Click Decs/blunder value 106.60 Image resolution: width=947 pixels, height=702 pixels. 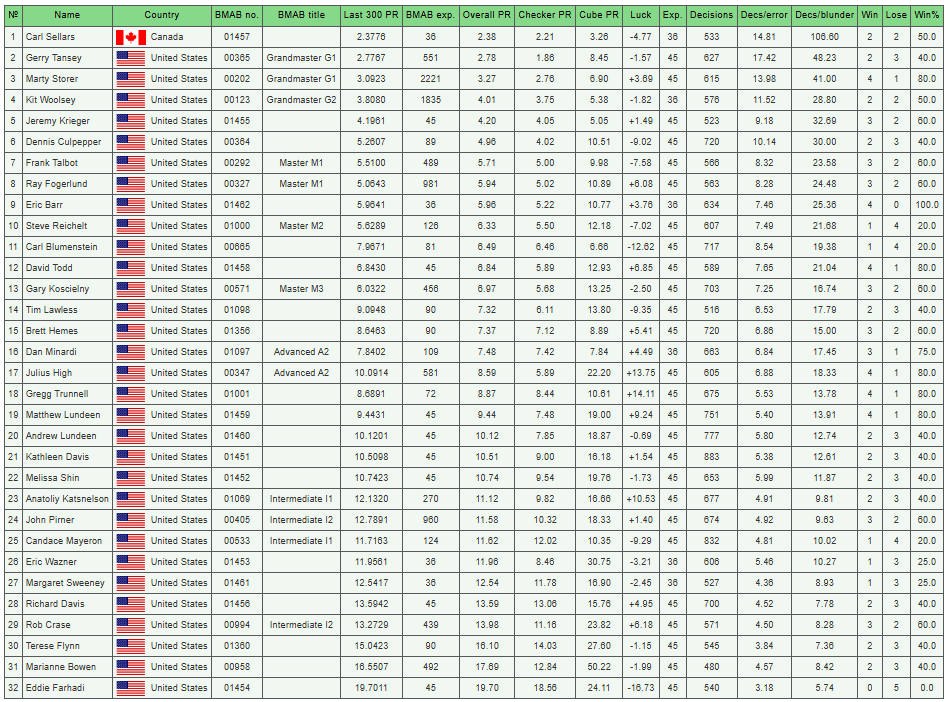pyautogui.click(x=824, y=37)
